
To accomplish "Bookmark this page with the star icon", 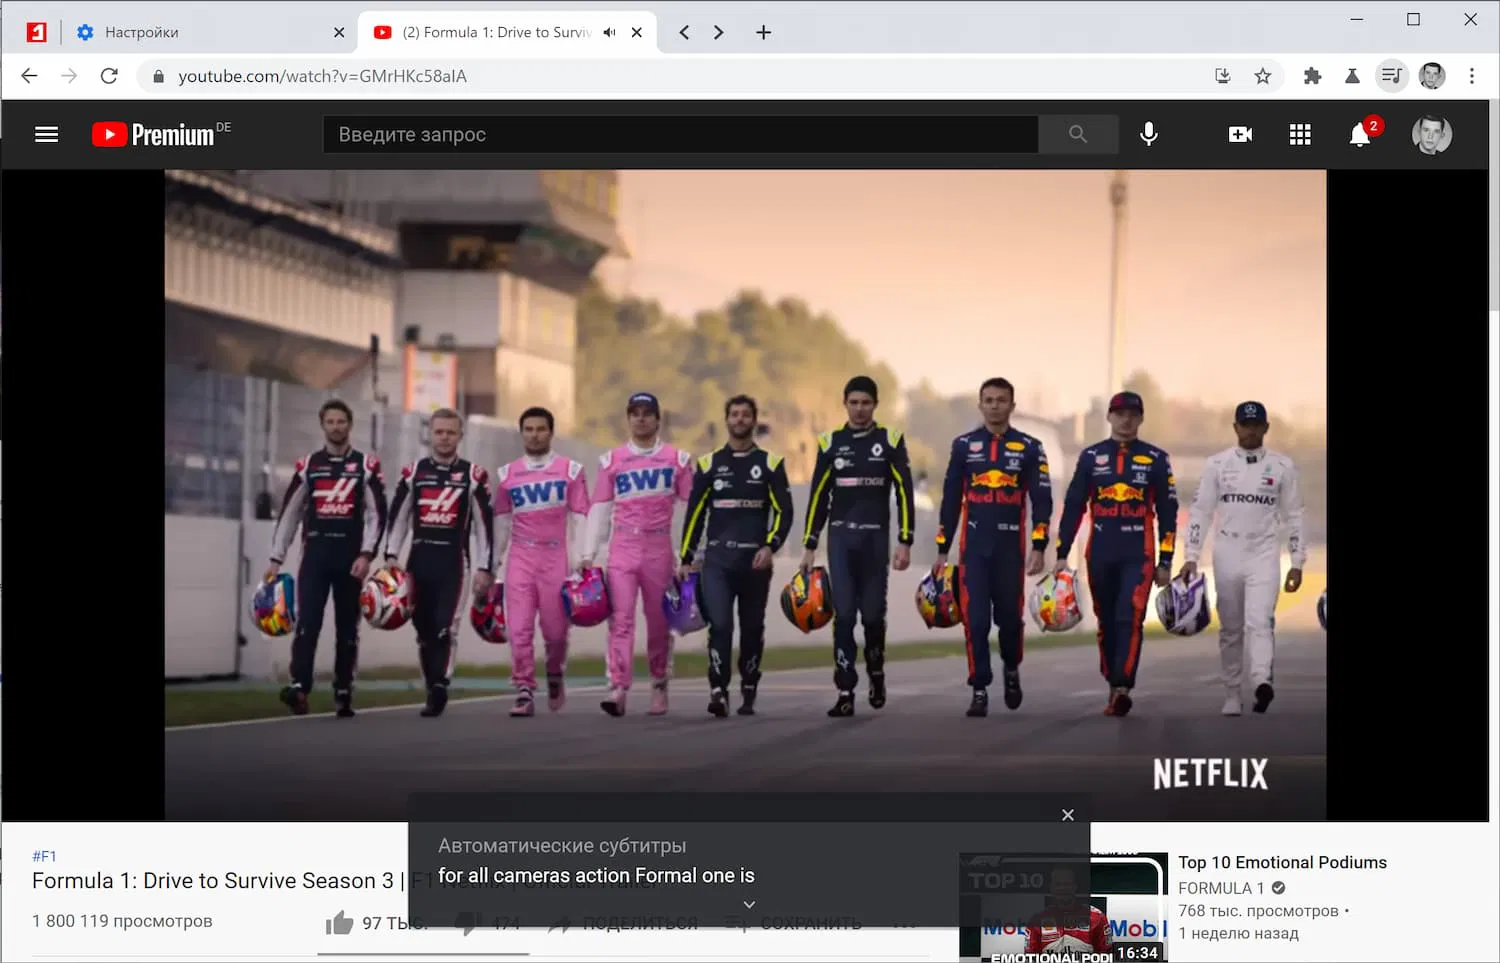I will (x=1263, y=76).
